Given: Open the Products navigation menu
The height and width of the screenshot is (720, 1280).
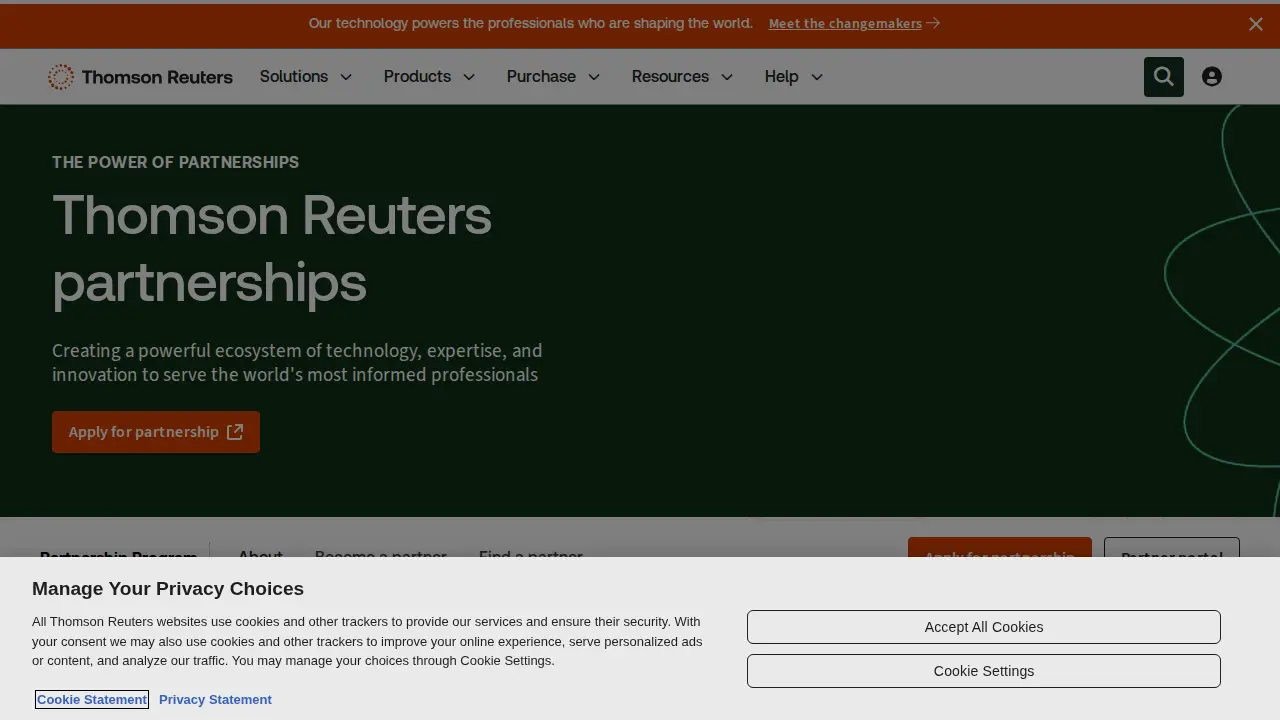Looking at the screenshot, I should 430,77.
